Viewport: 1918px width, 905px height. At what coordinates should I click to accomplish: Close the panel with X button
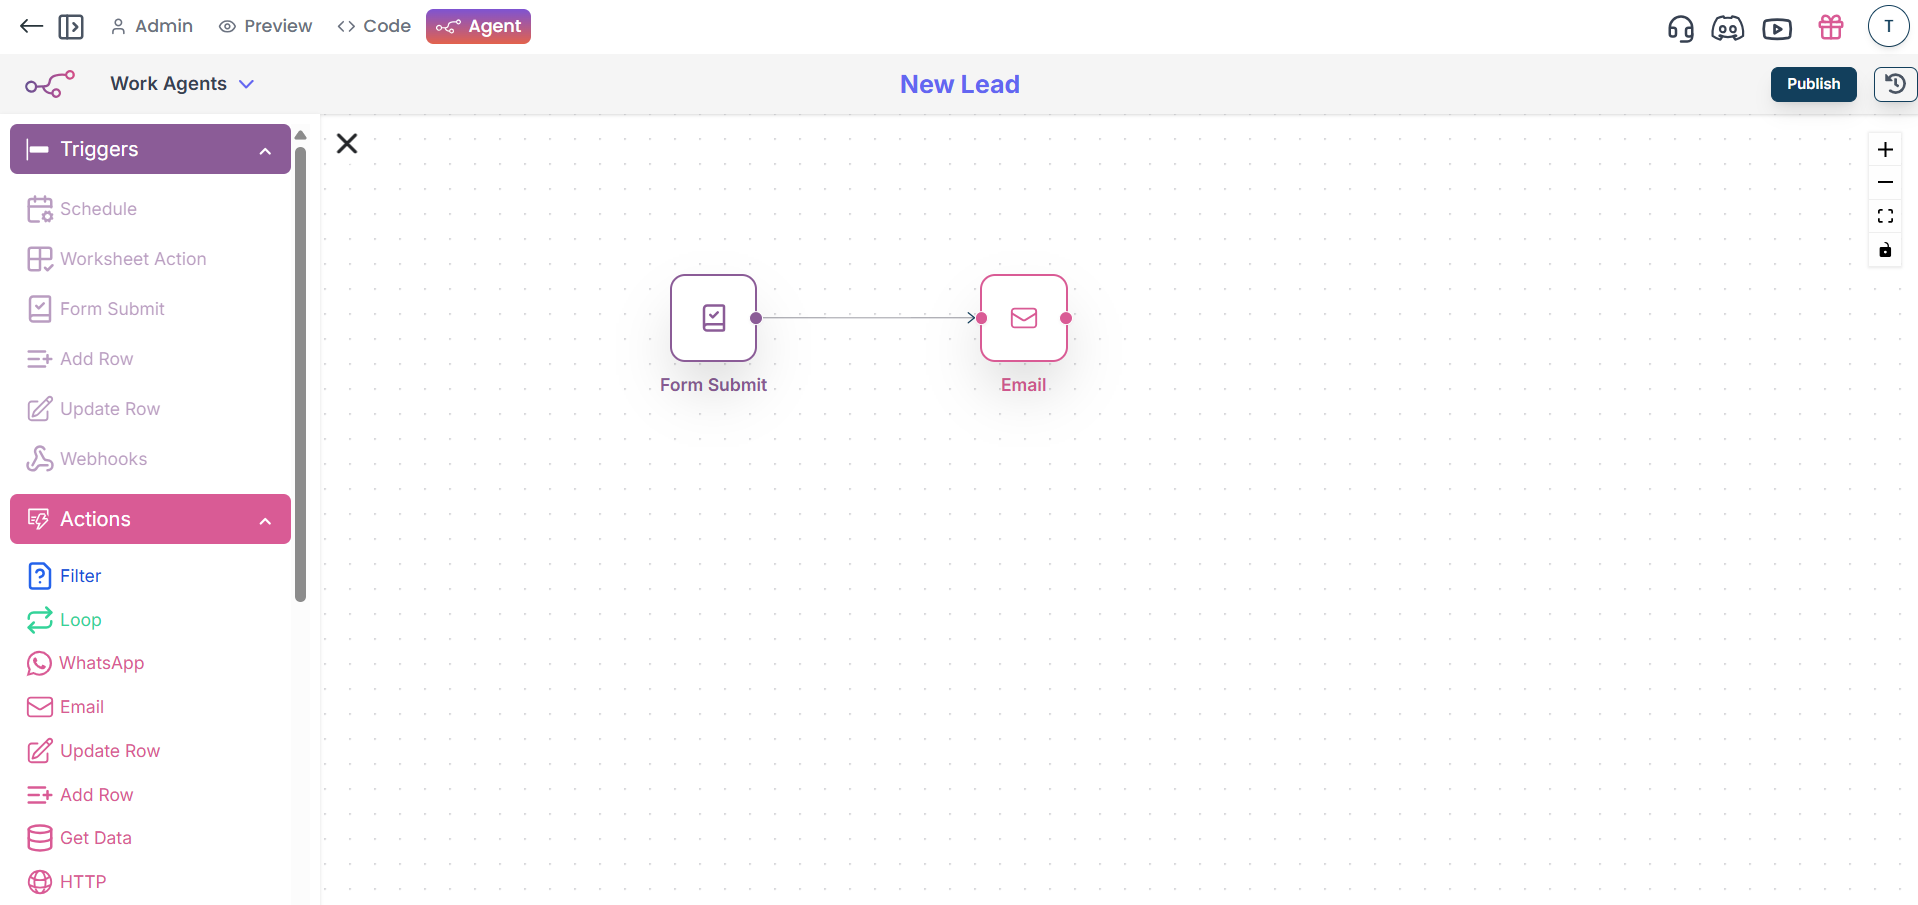[x=347, y=144]
